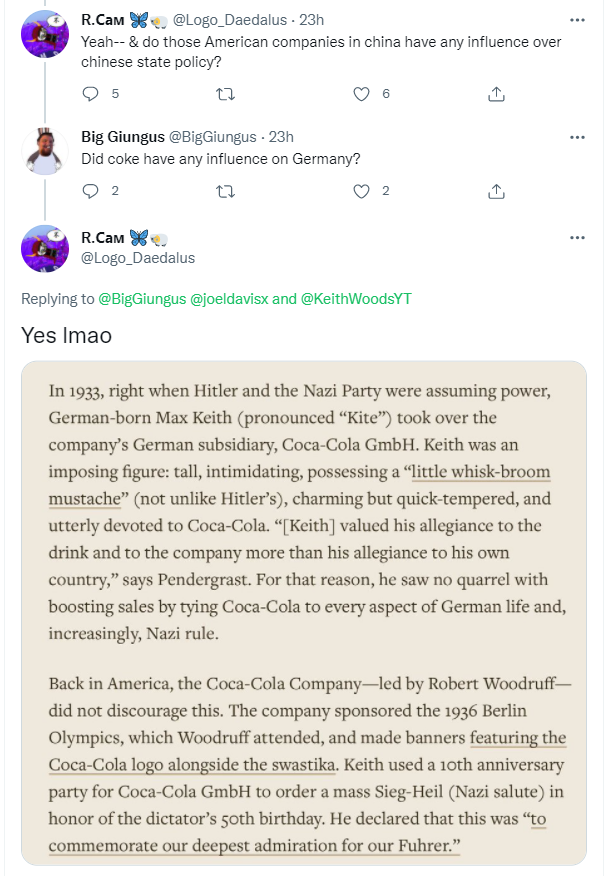Open the @Logo_Daedalus handle in main tweet
Image resolution: width=610 pixels, height=876 pixels.
pos(138,258)
